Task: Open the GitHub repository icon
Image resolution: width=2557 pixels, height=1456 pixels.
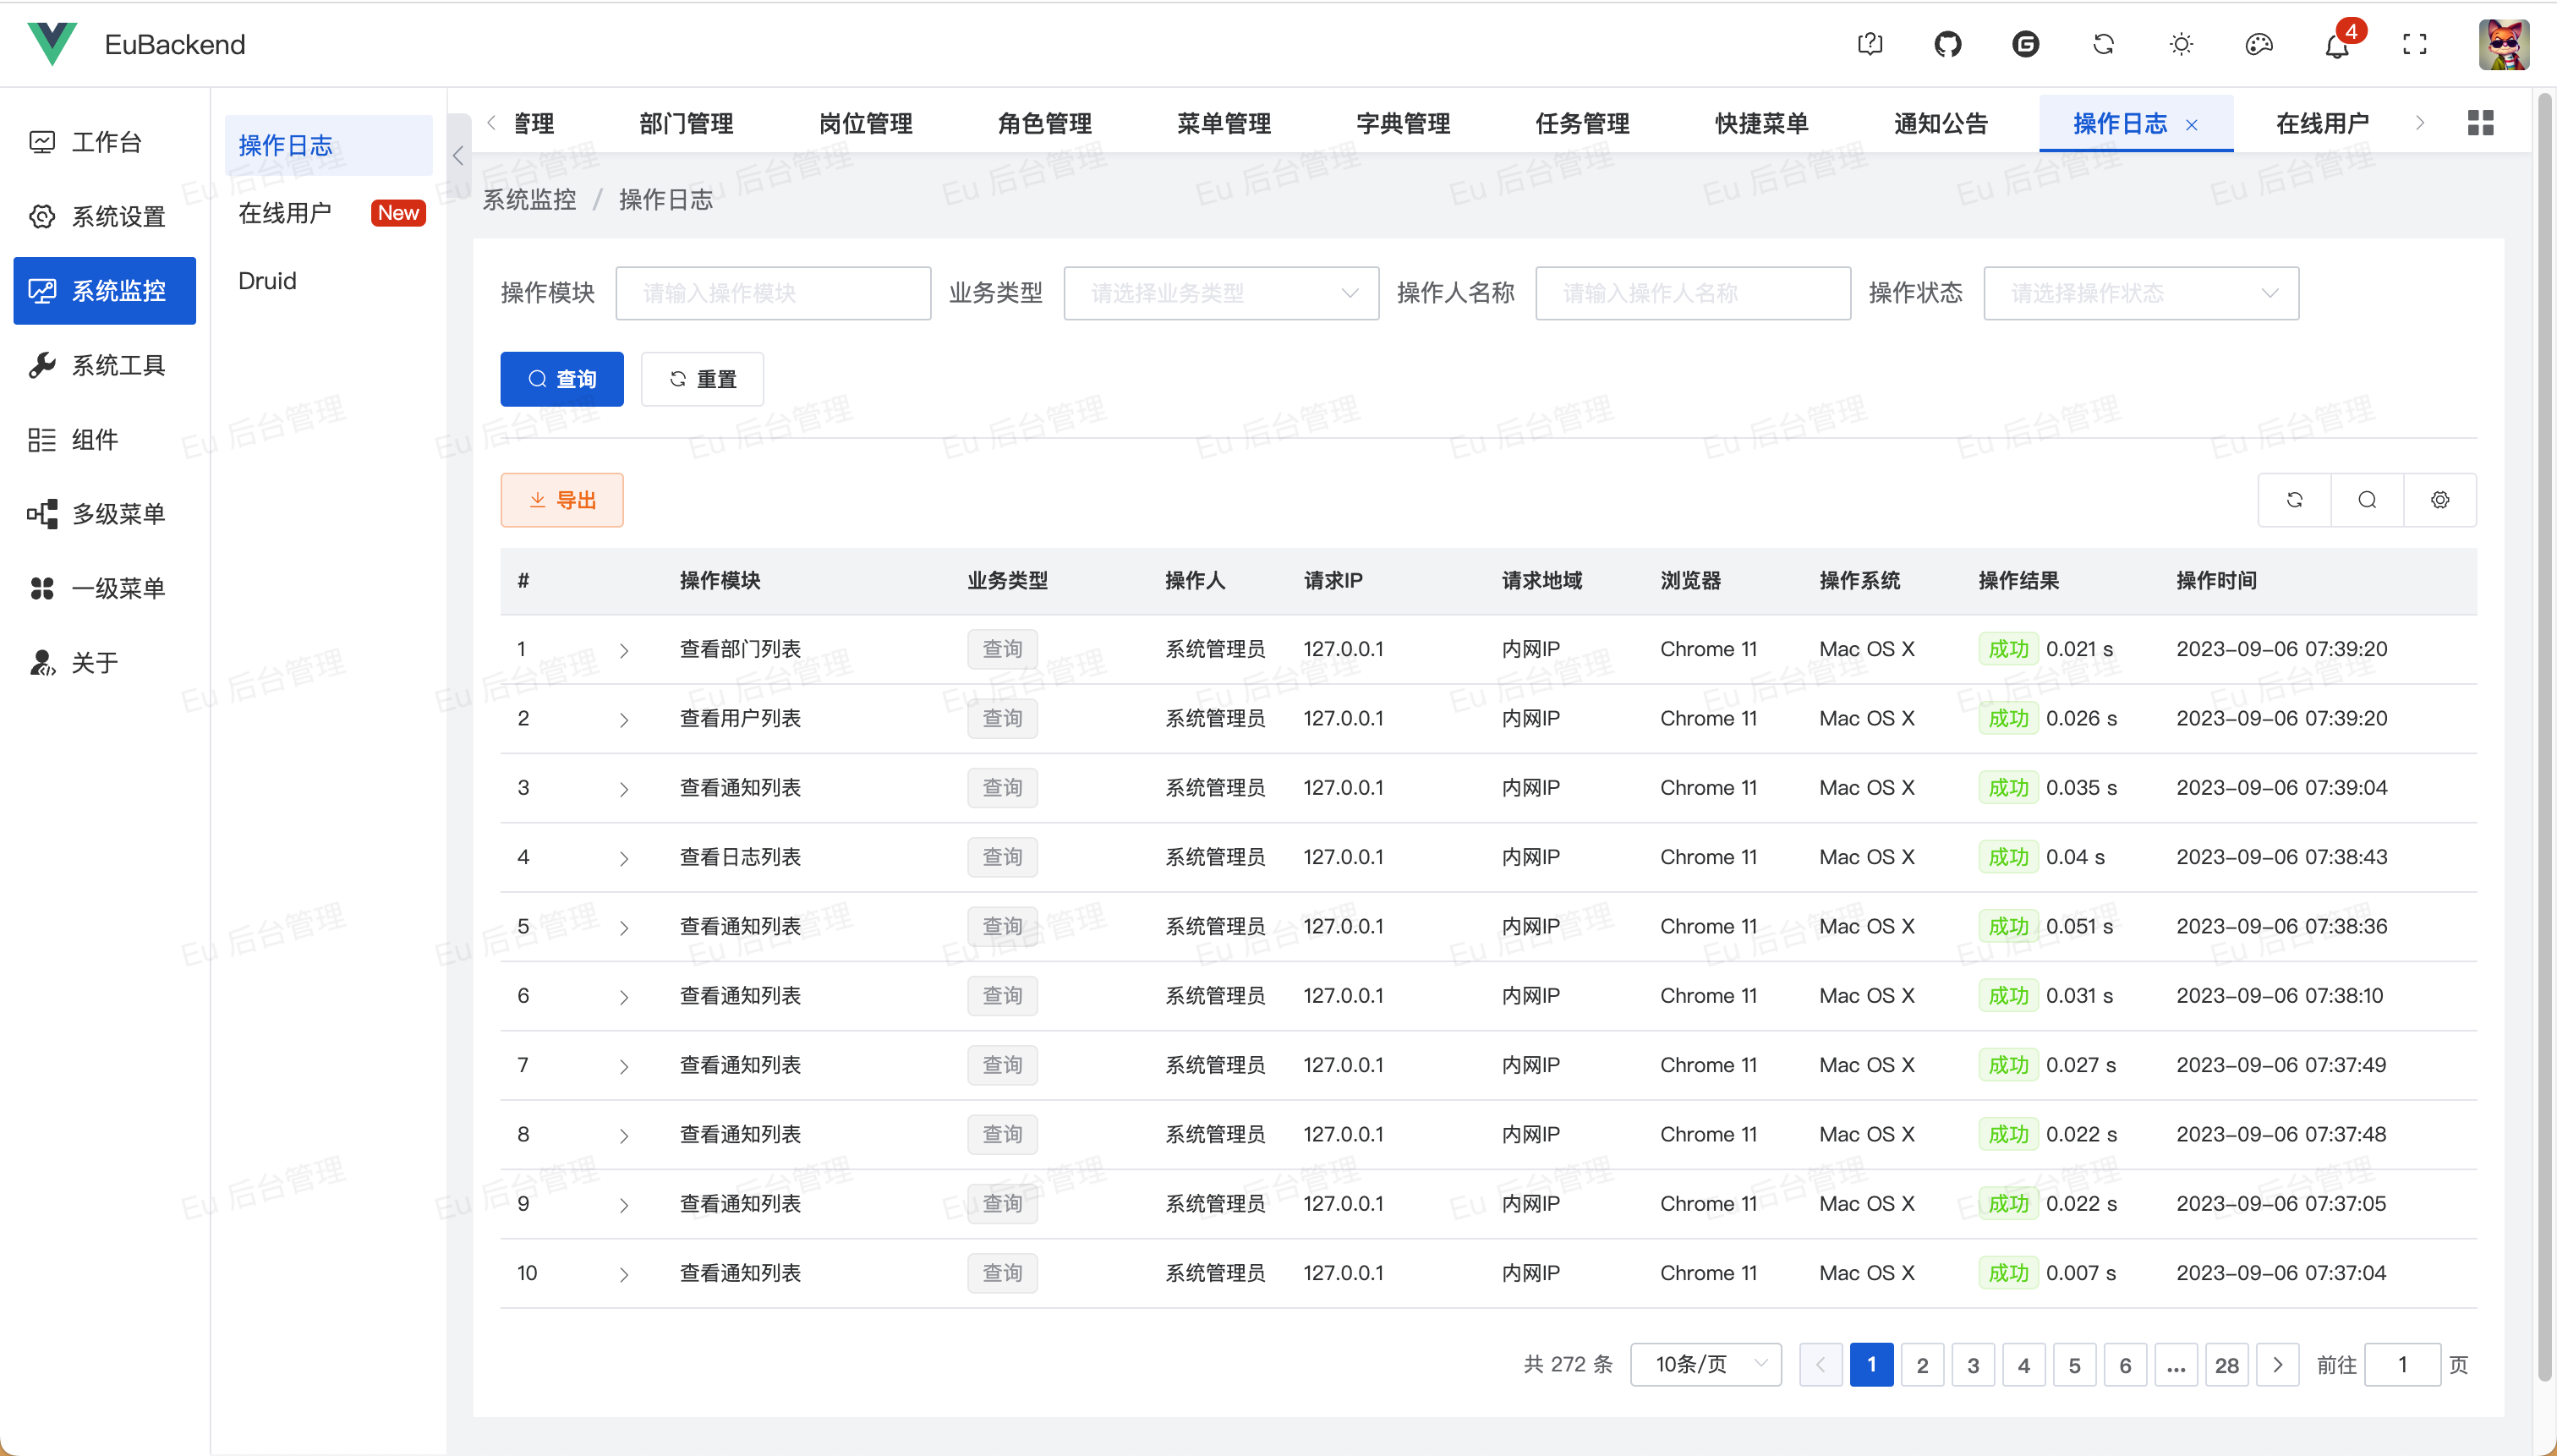Action: pyautogui.click(x=1947, y=44)
